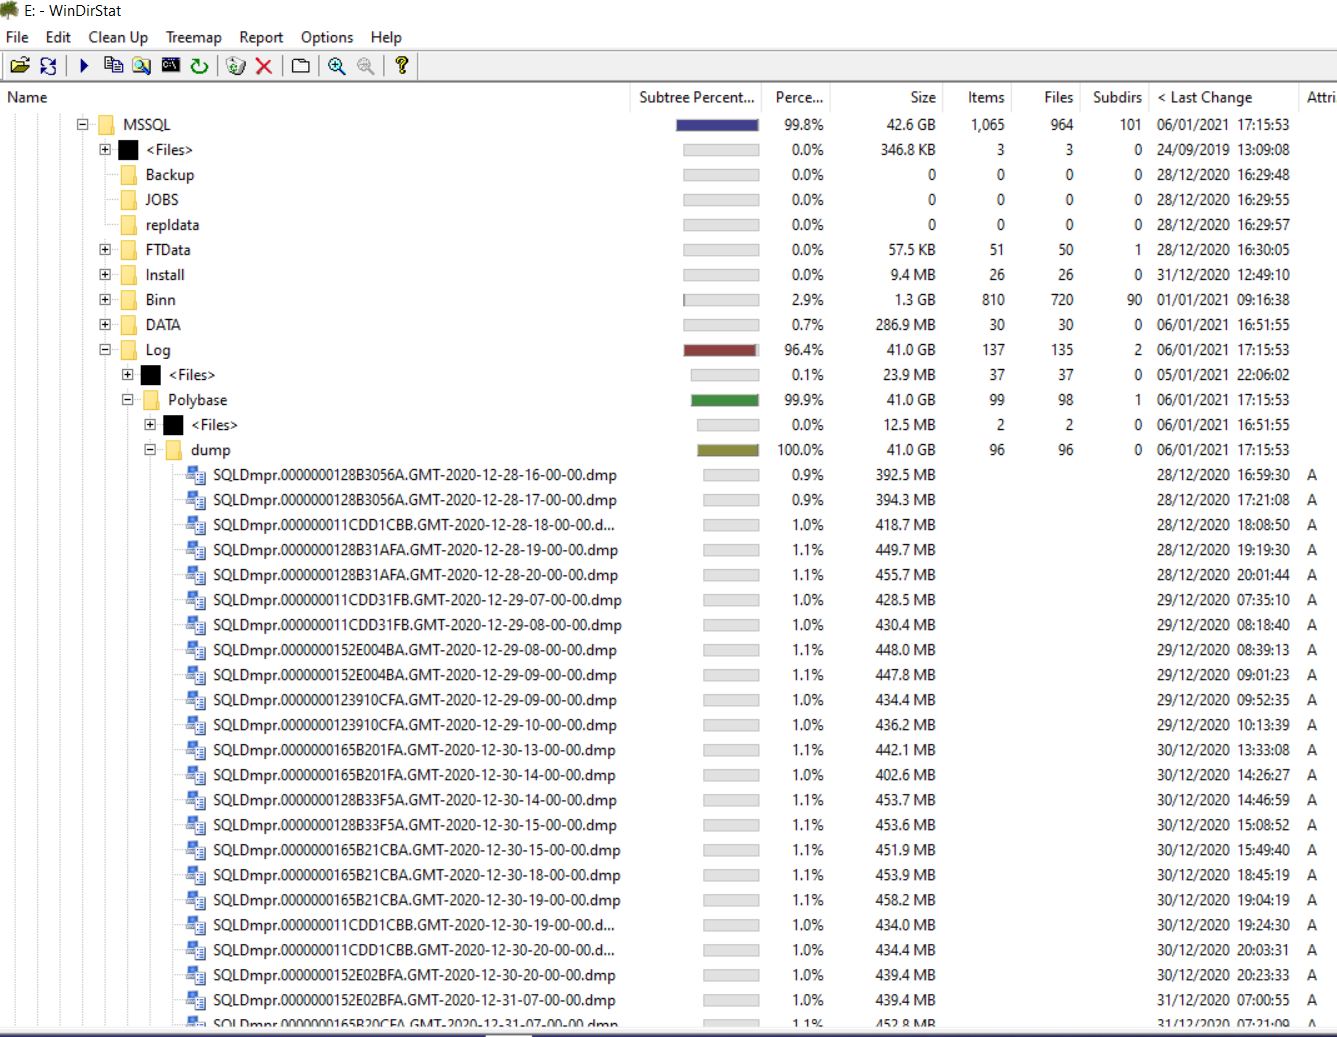Click the dump folder icon

coord(174,450)
